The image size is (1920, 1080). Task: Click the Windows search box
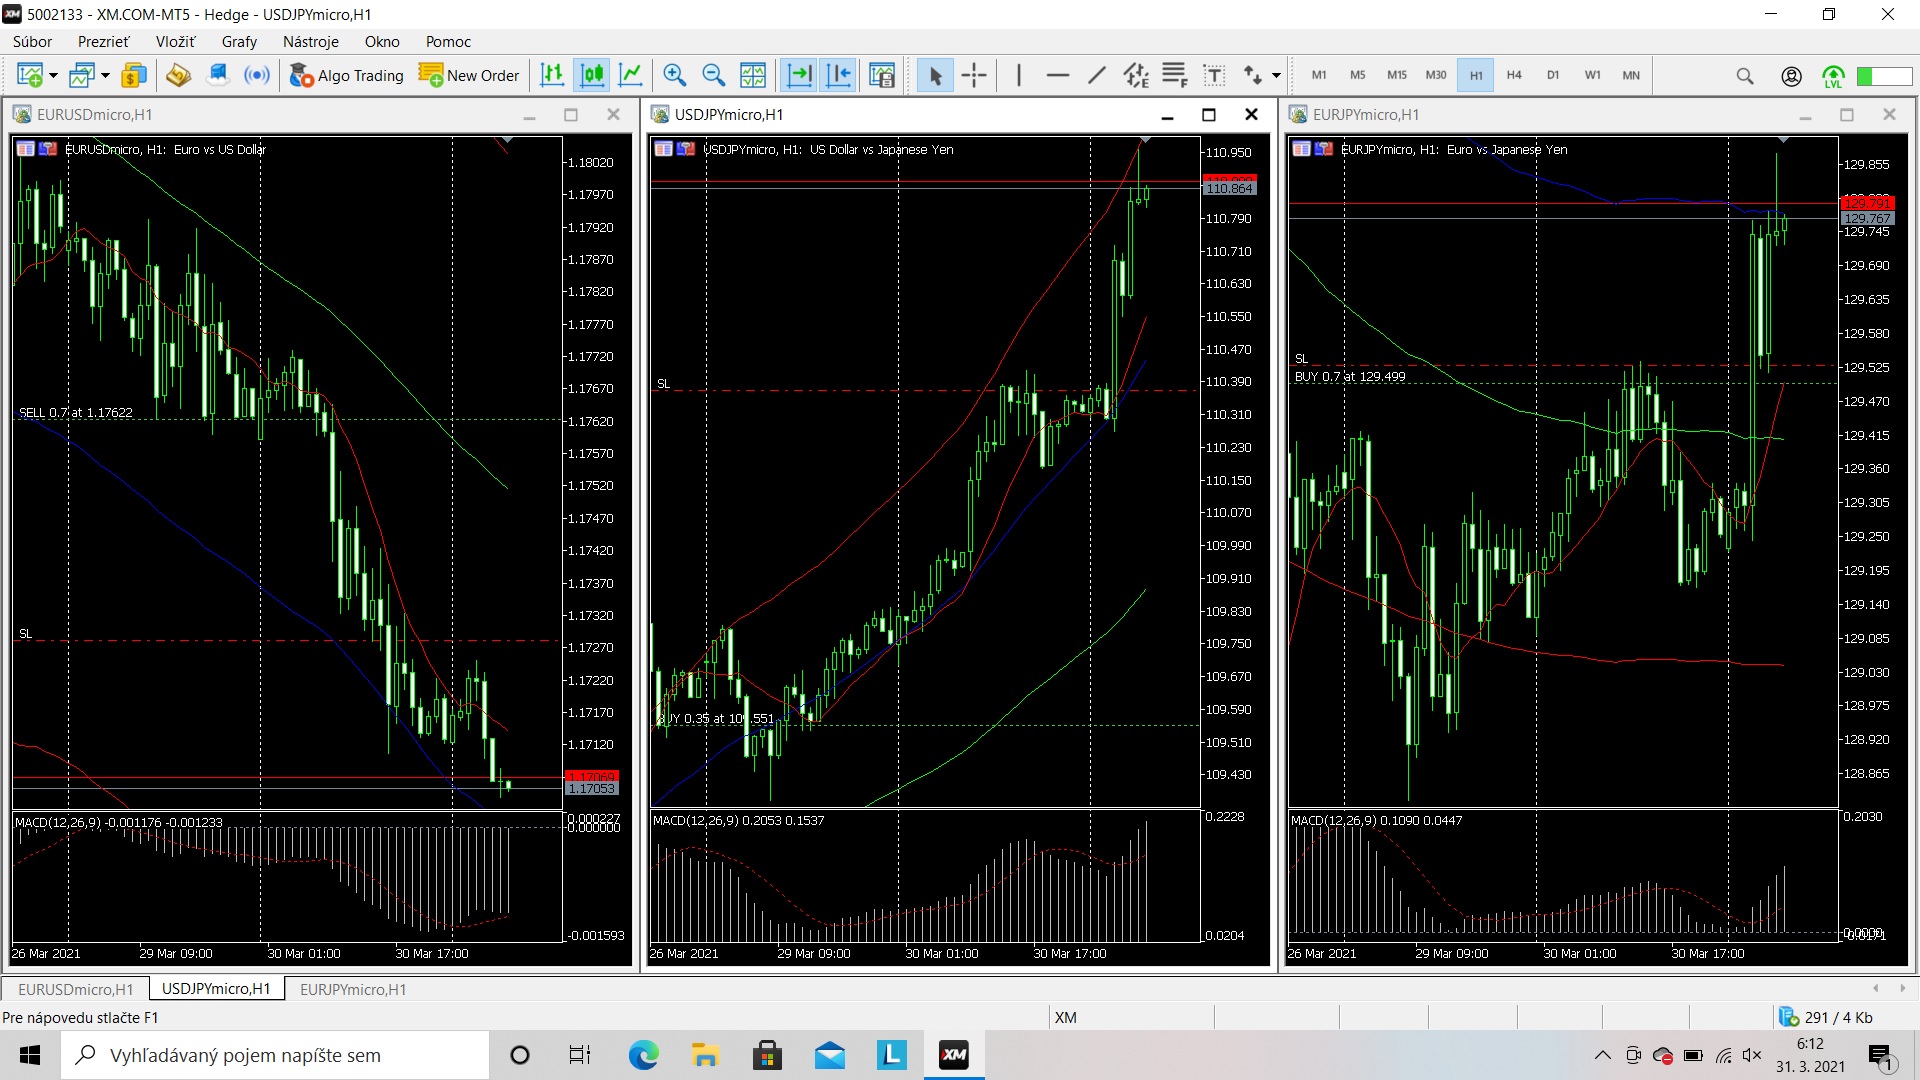click(x=275, y=1055)
